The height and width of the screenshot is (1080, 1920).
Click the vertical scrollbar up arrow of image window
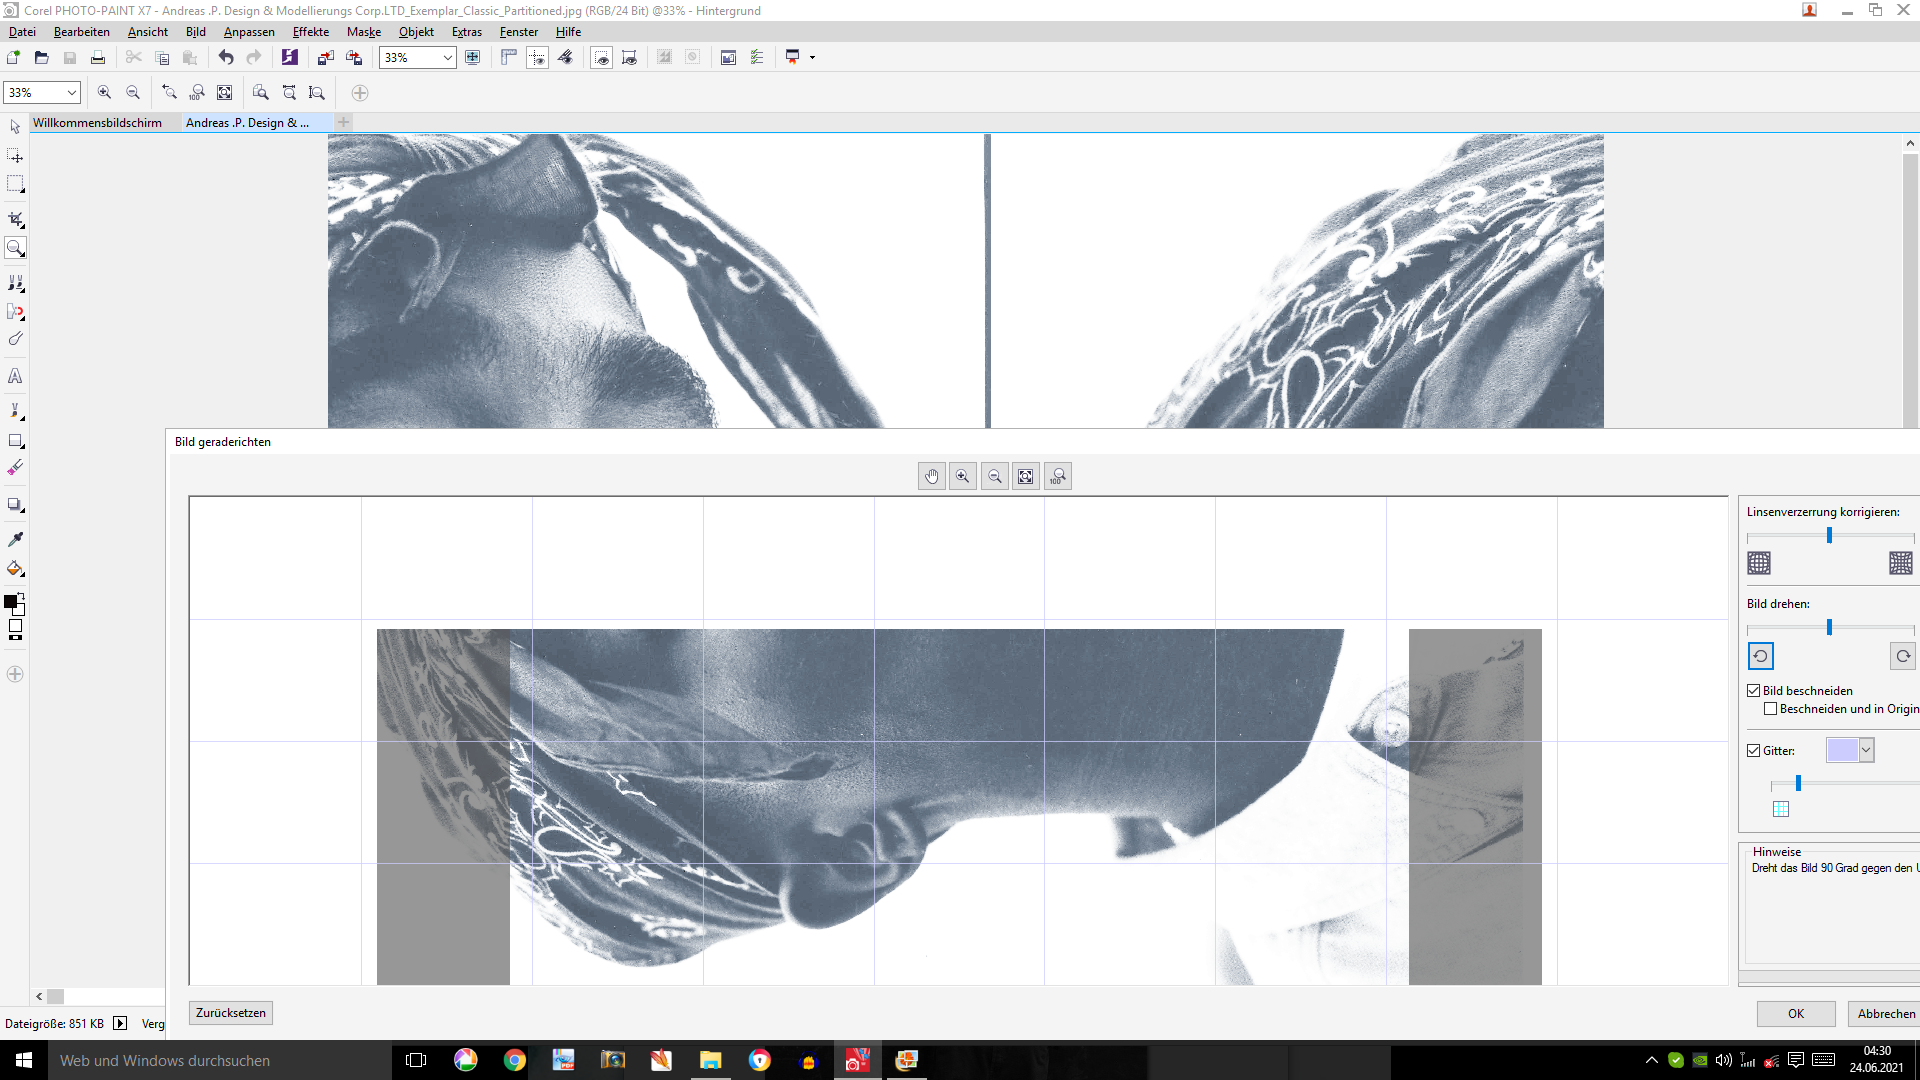point(1910,144)
